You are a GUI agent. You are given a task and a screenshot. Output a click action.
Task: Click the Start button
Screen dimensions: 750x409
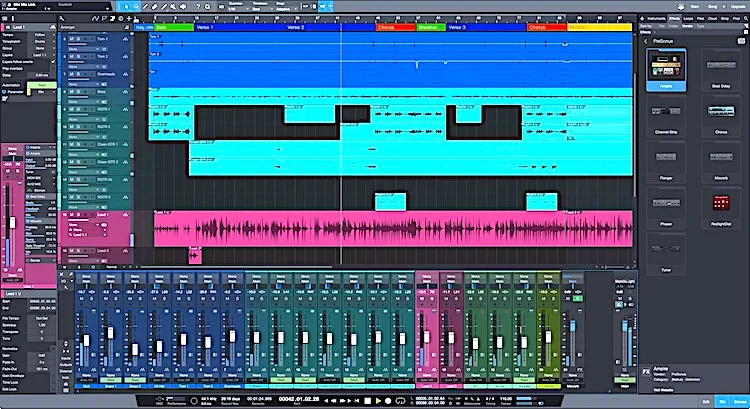tap(695, 7)
